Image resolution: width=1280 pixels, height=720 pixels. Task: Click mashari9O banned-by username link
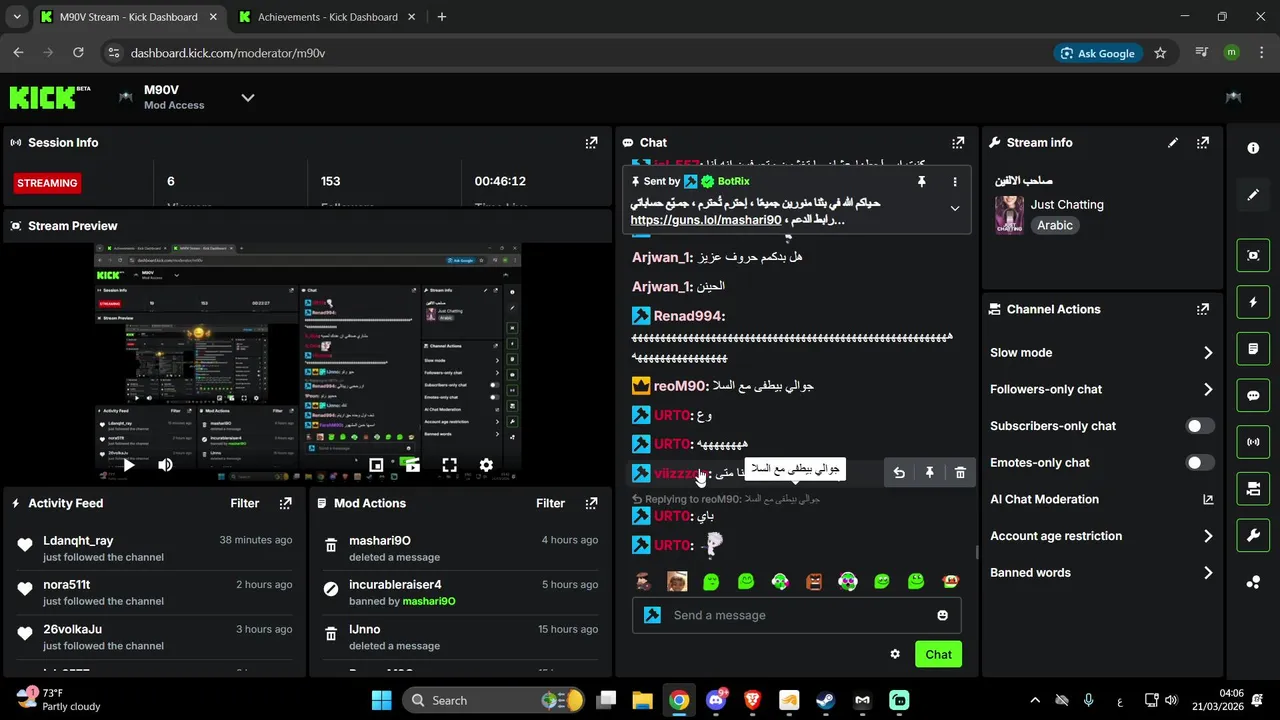429,601
